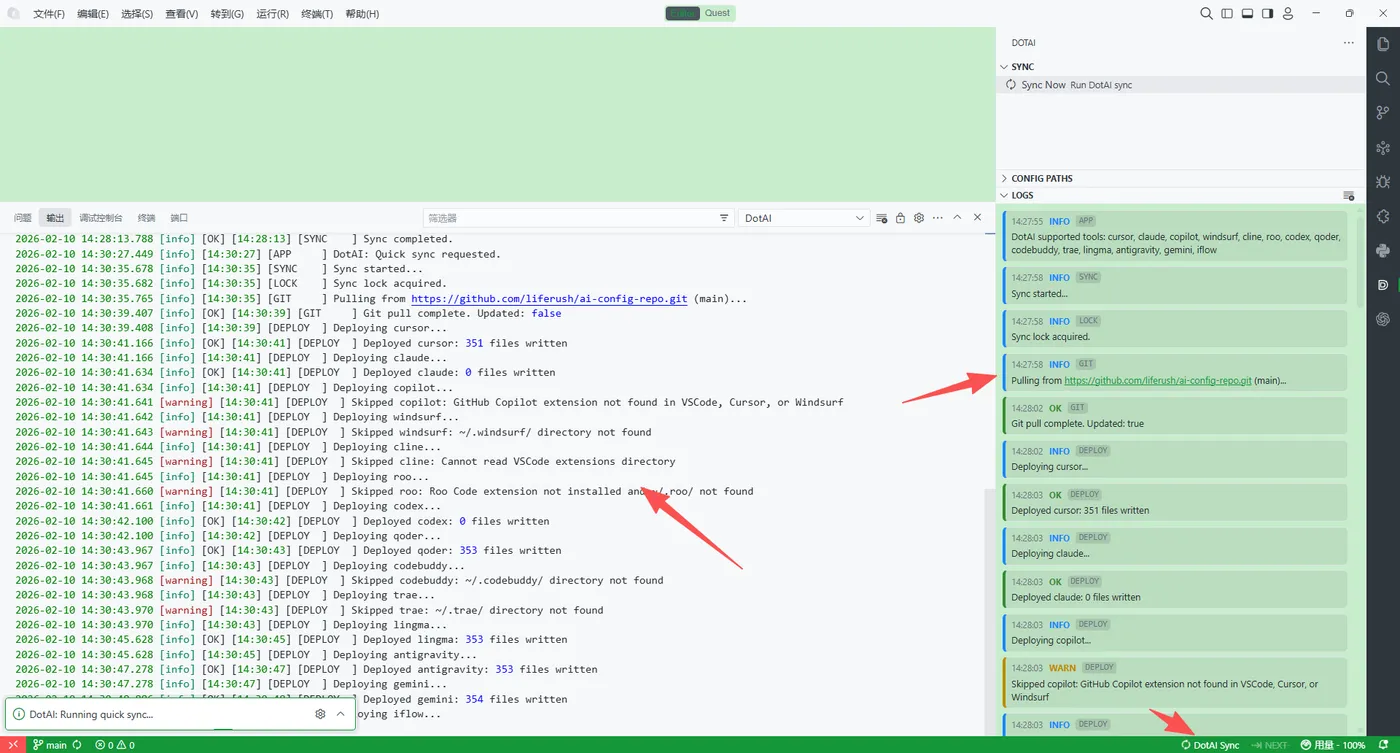This screenshot has height=753, width=1400.
Task: Open the 文件(F) menu
Action: tap(49, 14)
